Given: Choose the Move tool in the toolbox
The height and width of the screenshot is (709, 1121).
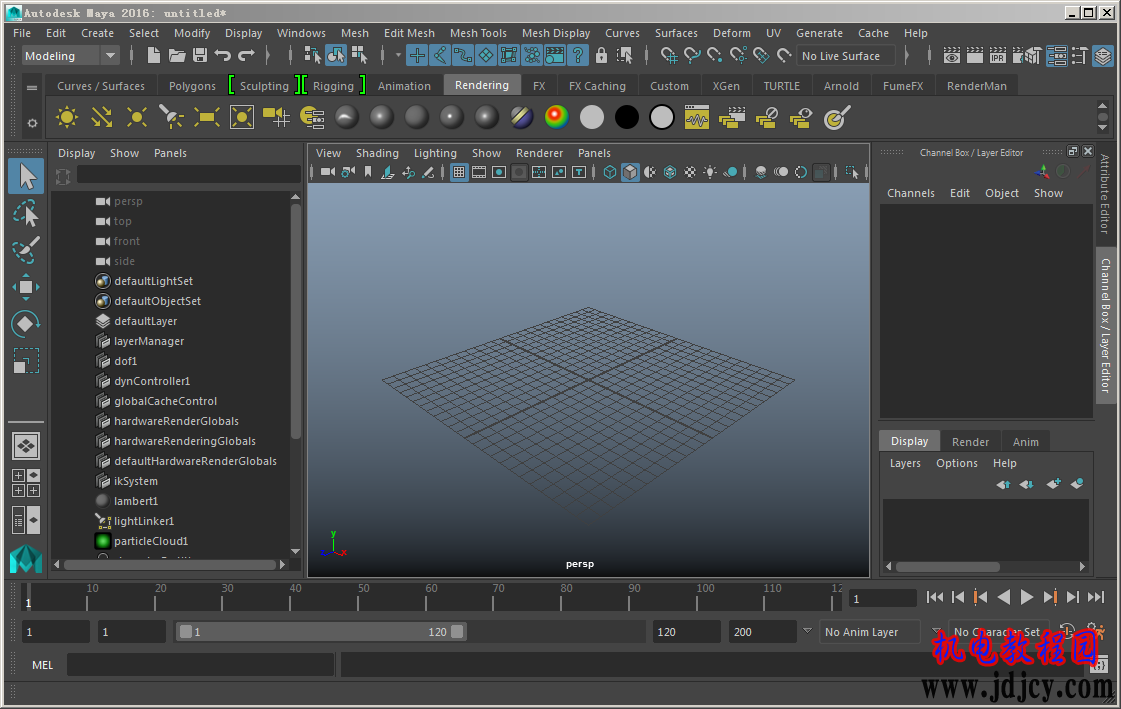Looking at the screenshot, I should [x=26, y=287].
